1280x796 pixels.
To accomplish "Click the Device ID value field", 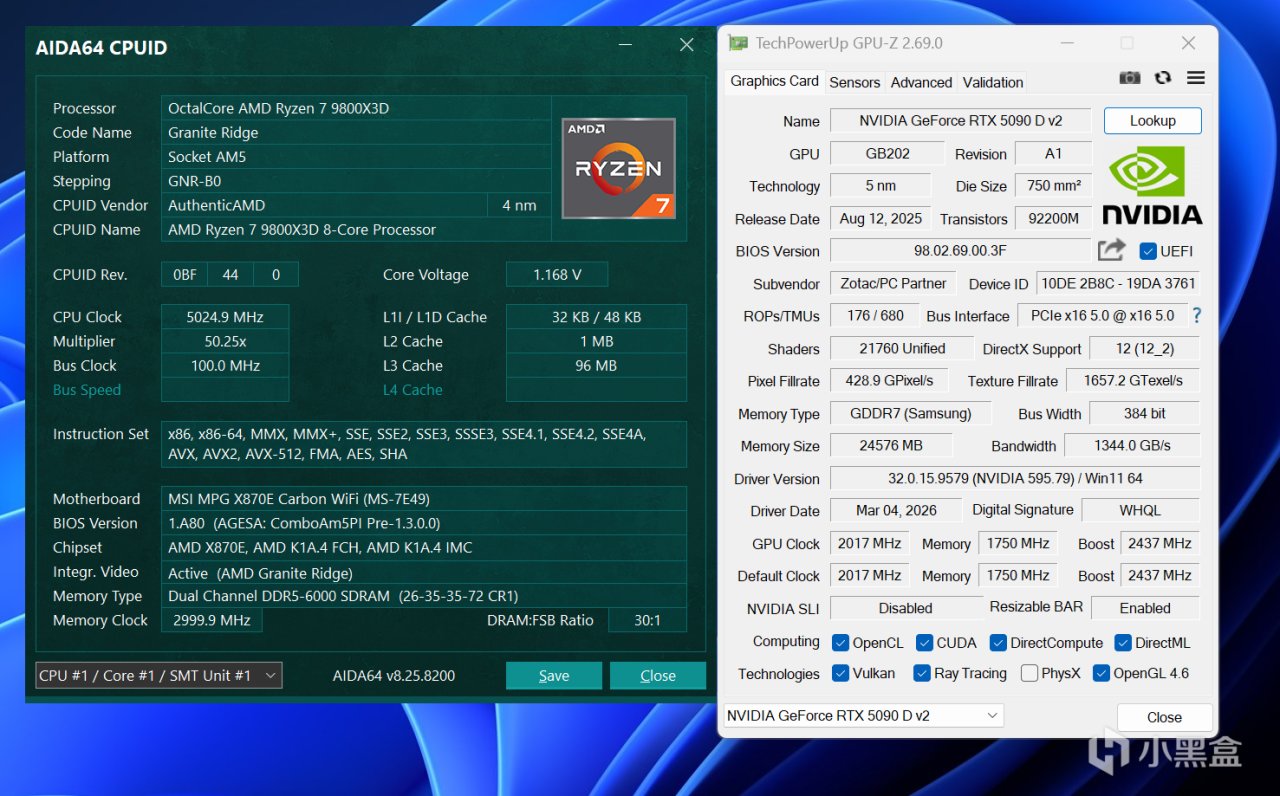I will click(1118, 283).
